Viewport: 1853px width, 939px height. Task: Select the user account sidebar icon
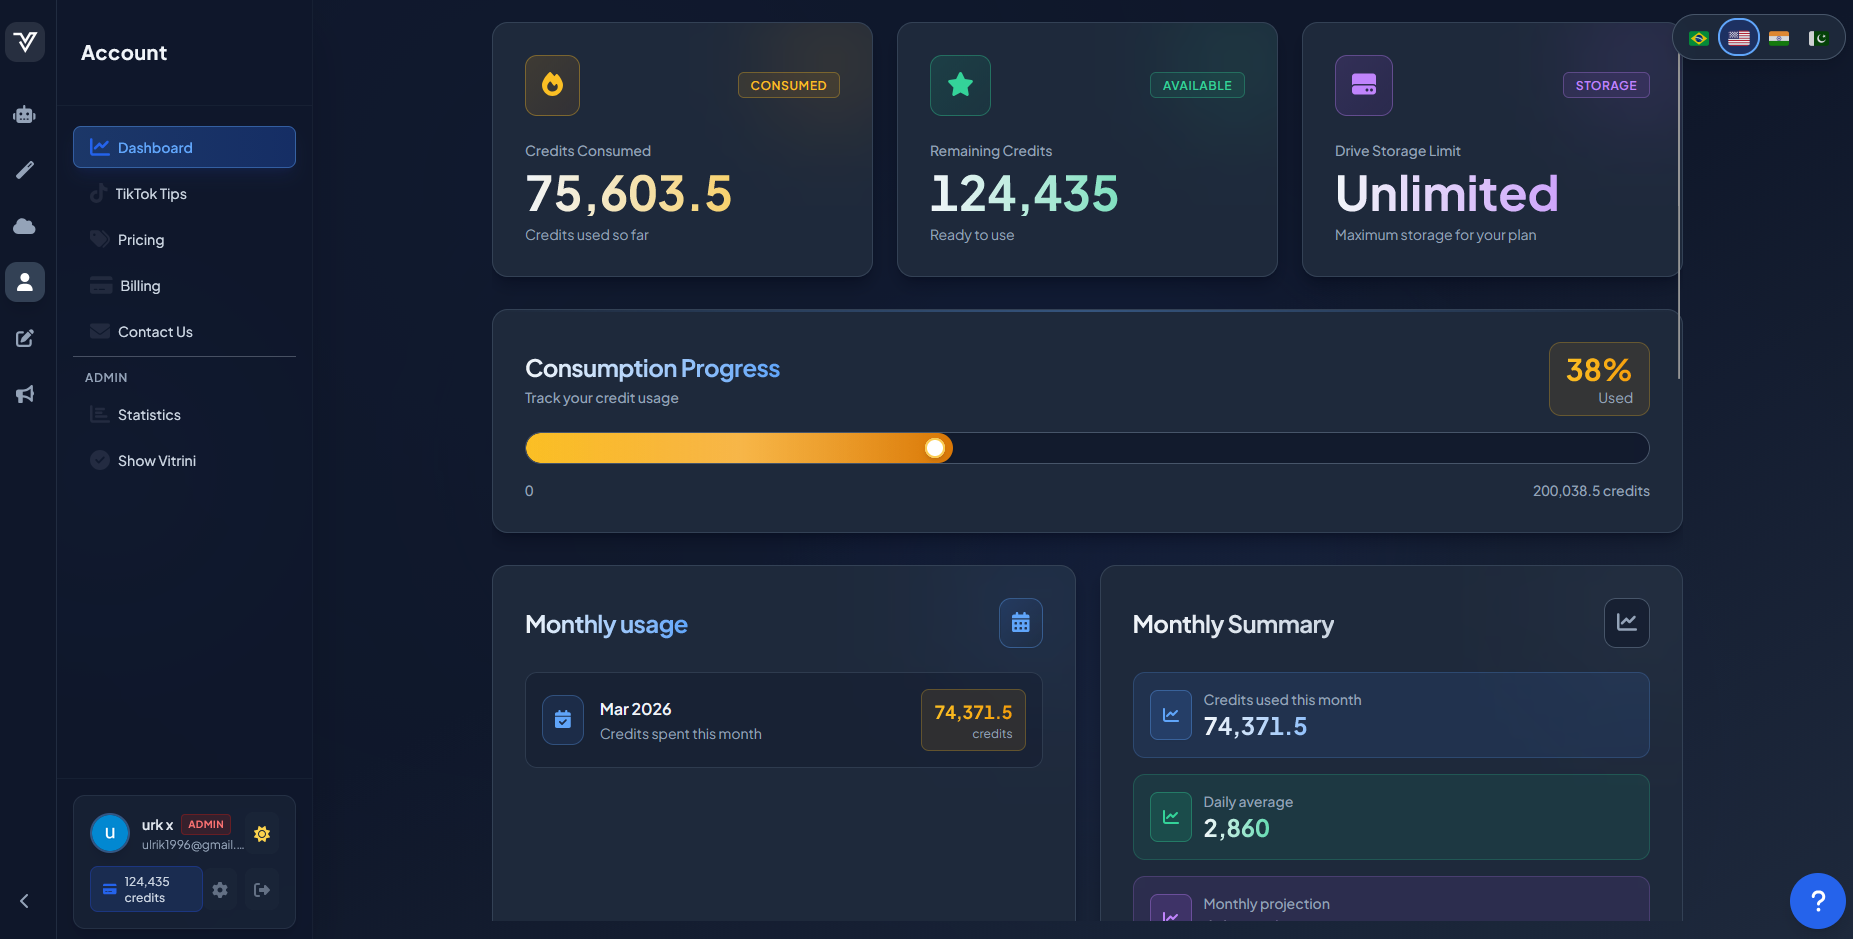[25, 282]
